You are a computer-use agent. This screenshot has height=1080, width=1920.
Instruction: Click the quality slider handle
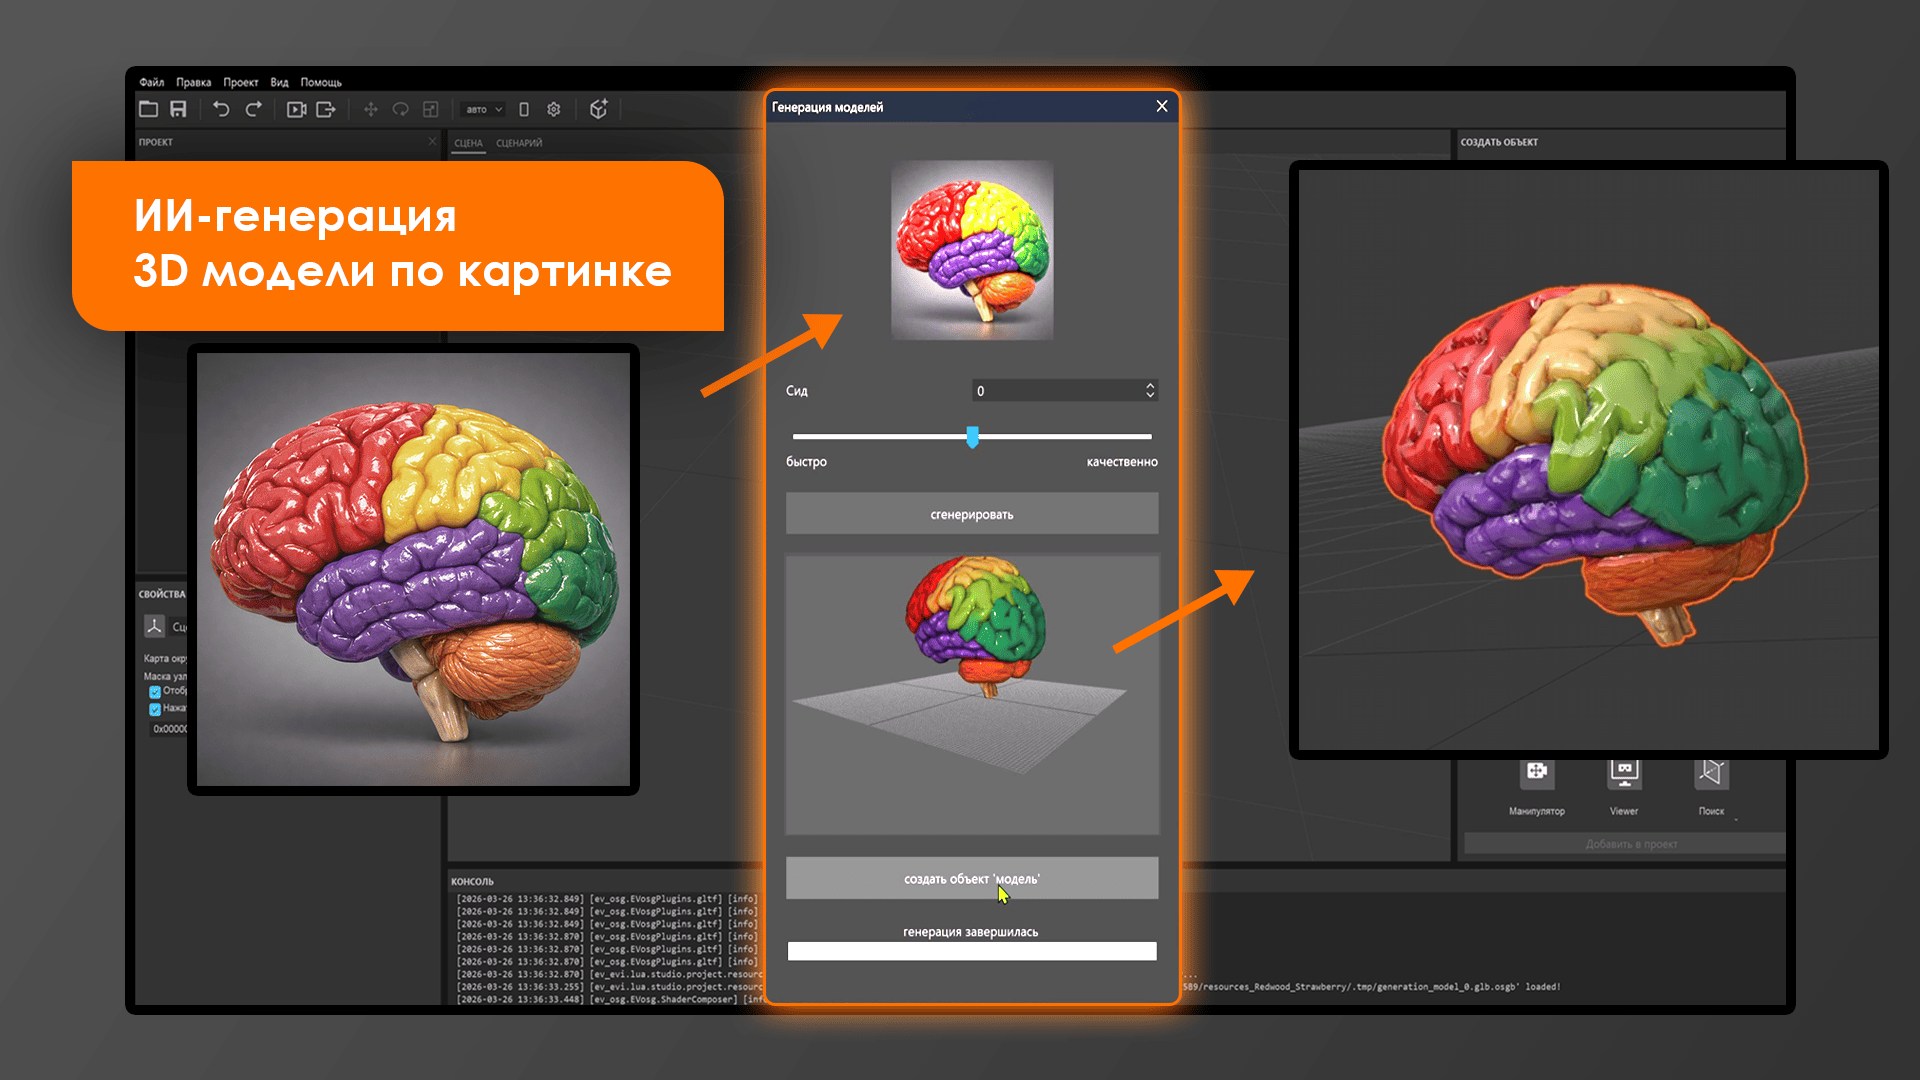(972, 437)
